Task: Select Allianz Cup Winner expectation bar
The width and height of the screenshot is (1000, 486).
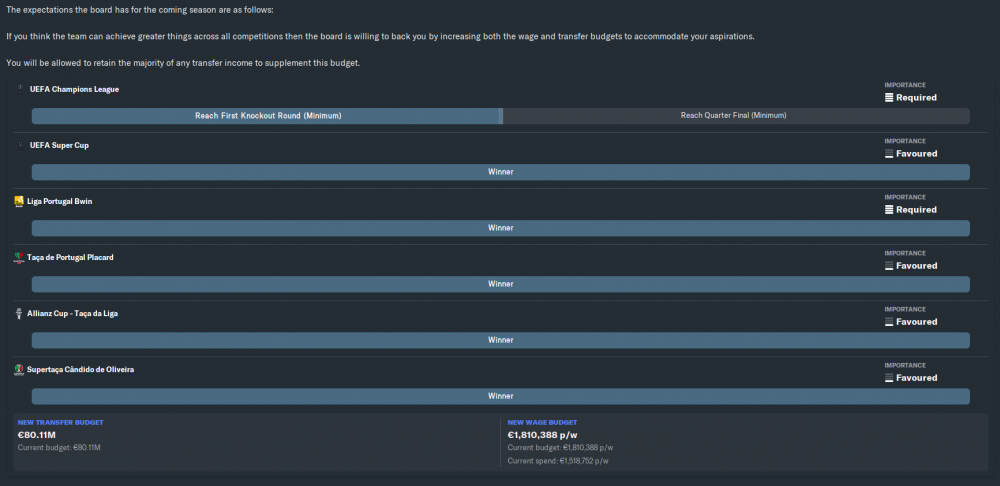Action: click(501, 341)
